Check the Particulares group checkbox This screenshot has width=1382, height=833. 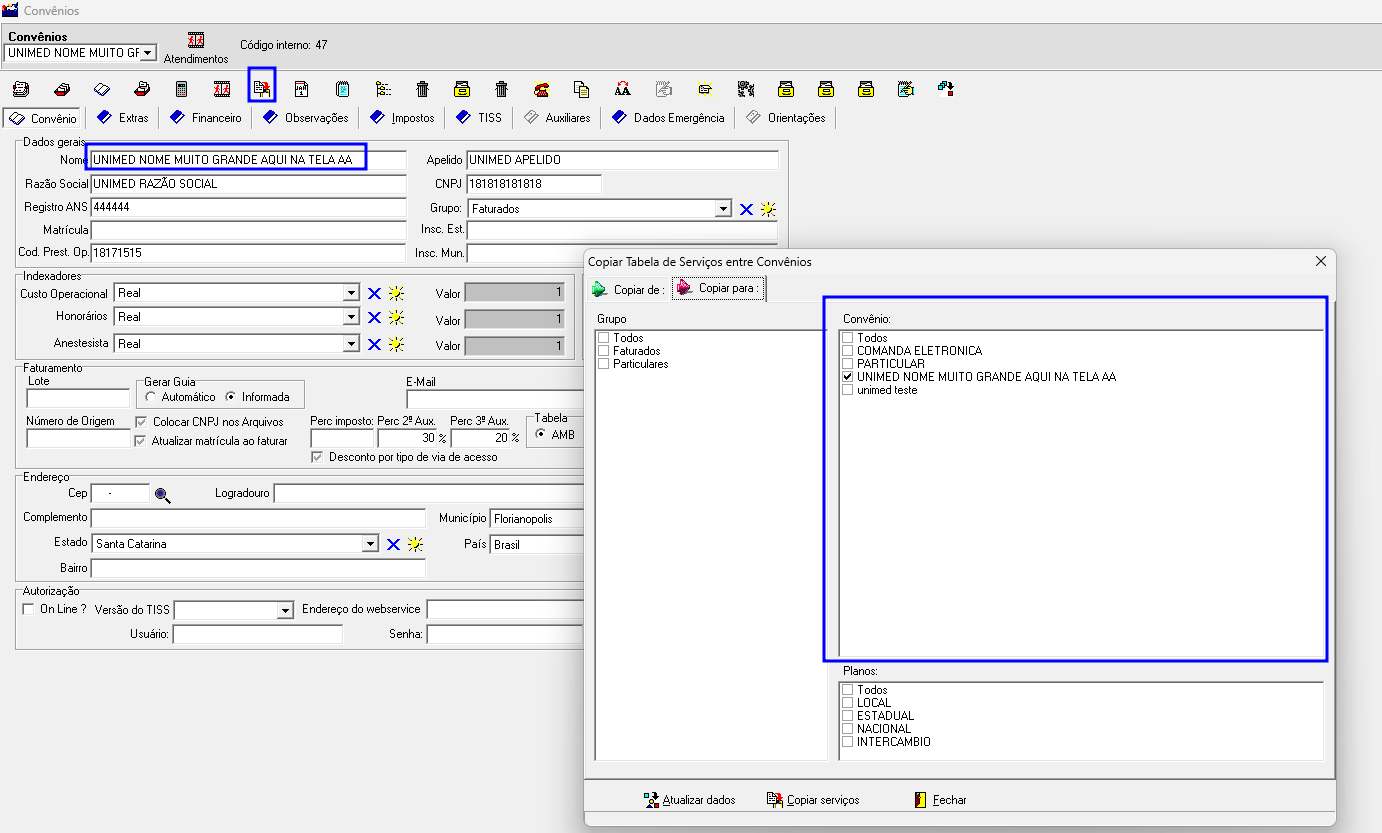tap(604, 364)
